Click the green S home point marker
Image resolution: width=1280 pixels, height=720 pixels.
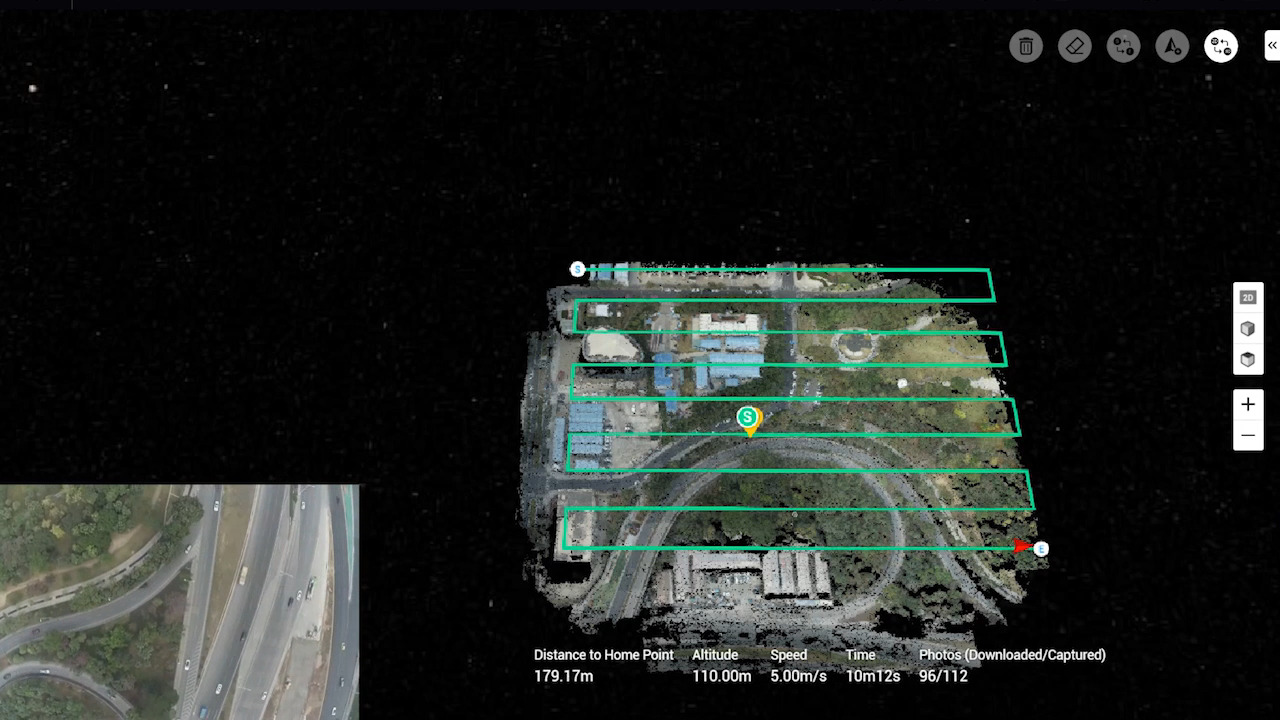tap(746, 418)
